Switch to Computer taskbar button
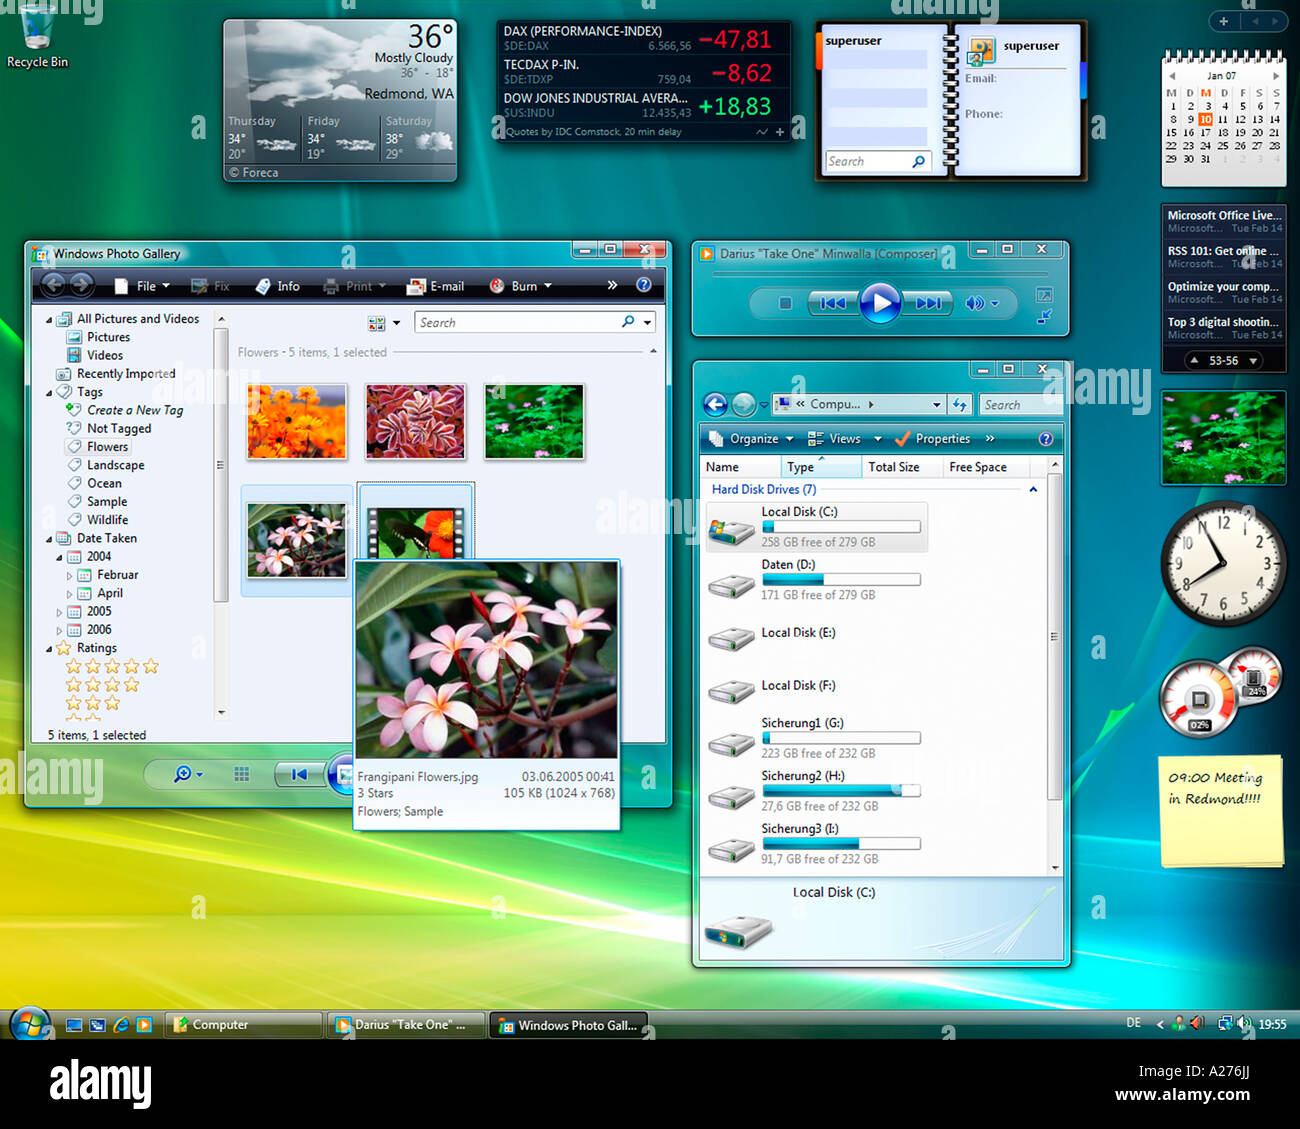1300x1129 pixels. pyautogui.click(x=244, y=1025)
